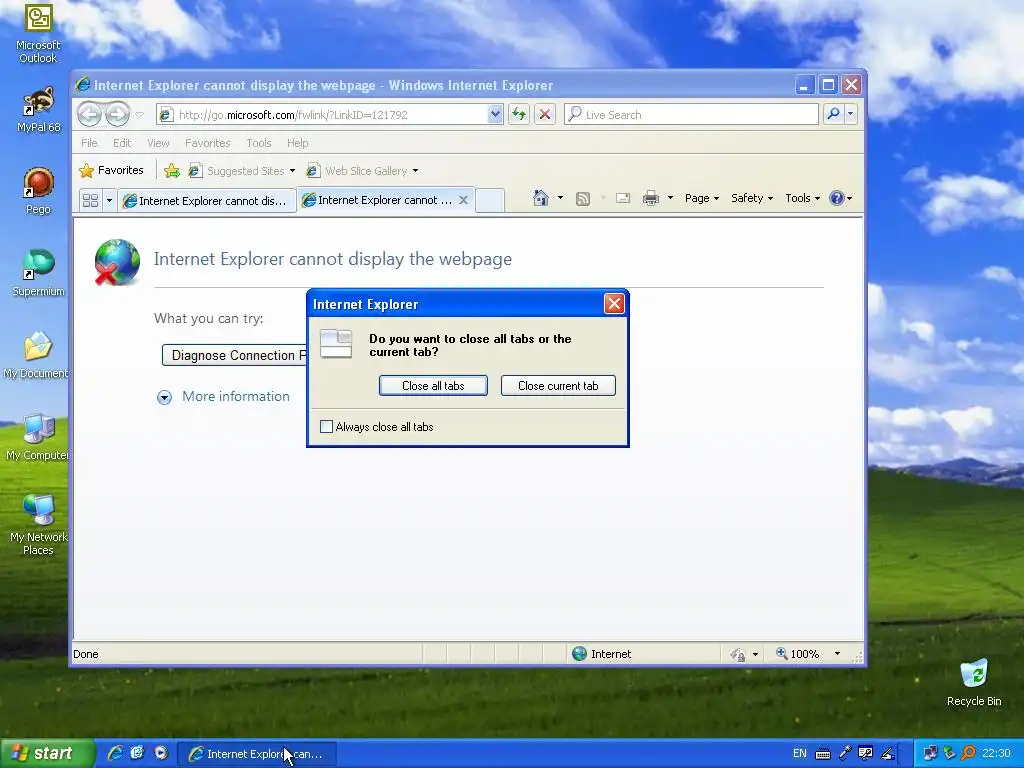Switch to first Internet Explorer cannot display tab

(x=206, y=200)
